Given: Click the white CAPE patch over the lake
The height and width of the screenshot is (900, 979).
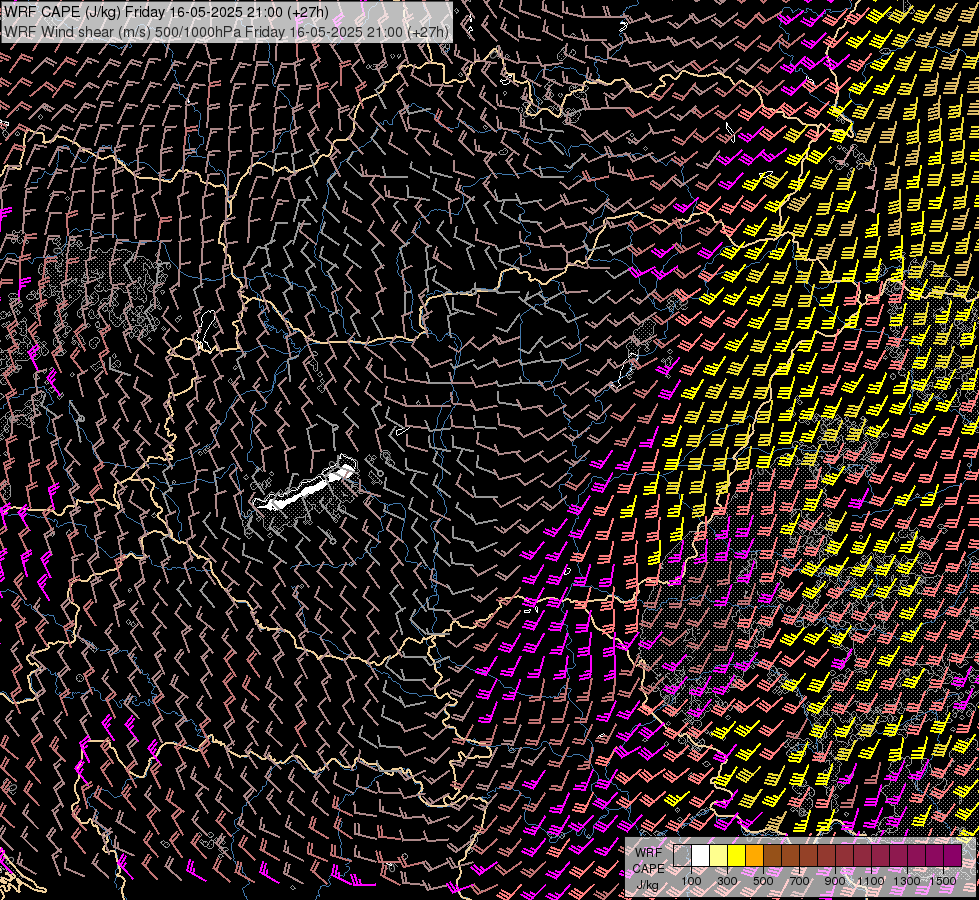Looking at the screenshot, I should [305, 490].
